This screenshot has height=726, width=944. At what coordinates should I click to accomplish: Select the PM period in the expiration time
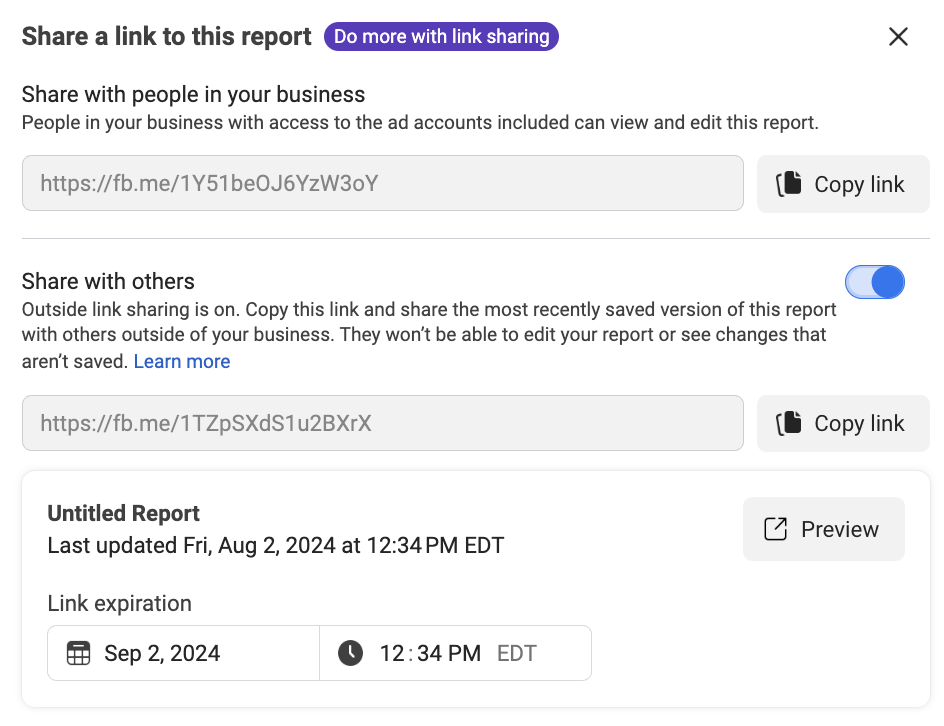(x=465, y=653)
